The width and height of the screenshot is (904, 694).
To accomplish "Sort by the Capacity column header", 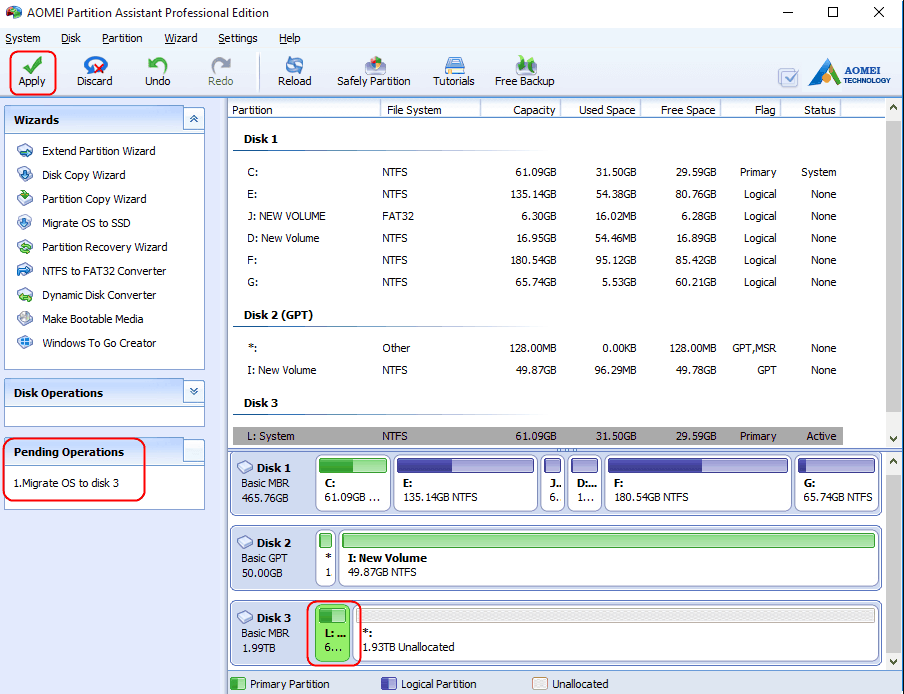I will tap(521, 110).
